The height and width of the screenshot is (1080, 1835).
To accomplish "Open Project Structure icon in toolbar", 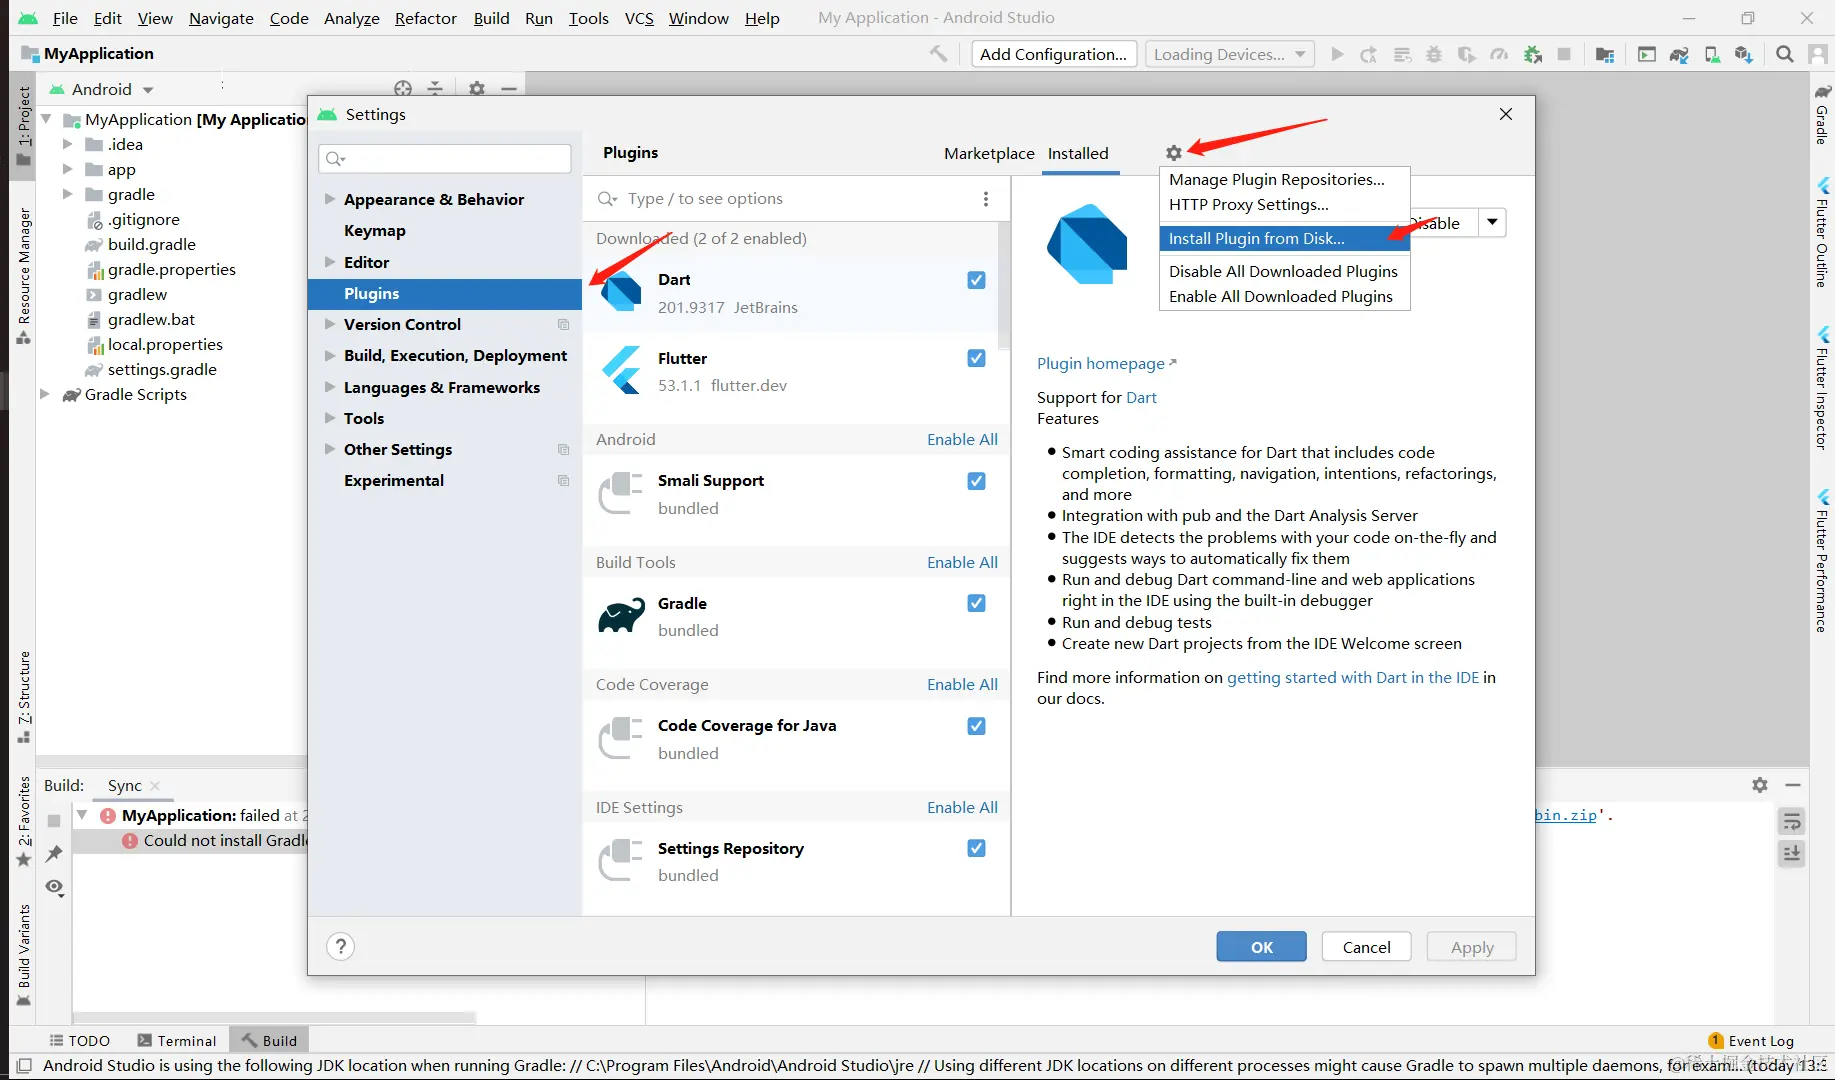I will click(x=1605, y=54).
